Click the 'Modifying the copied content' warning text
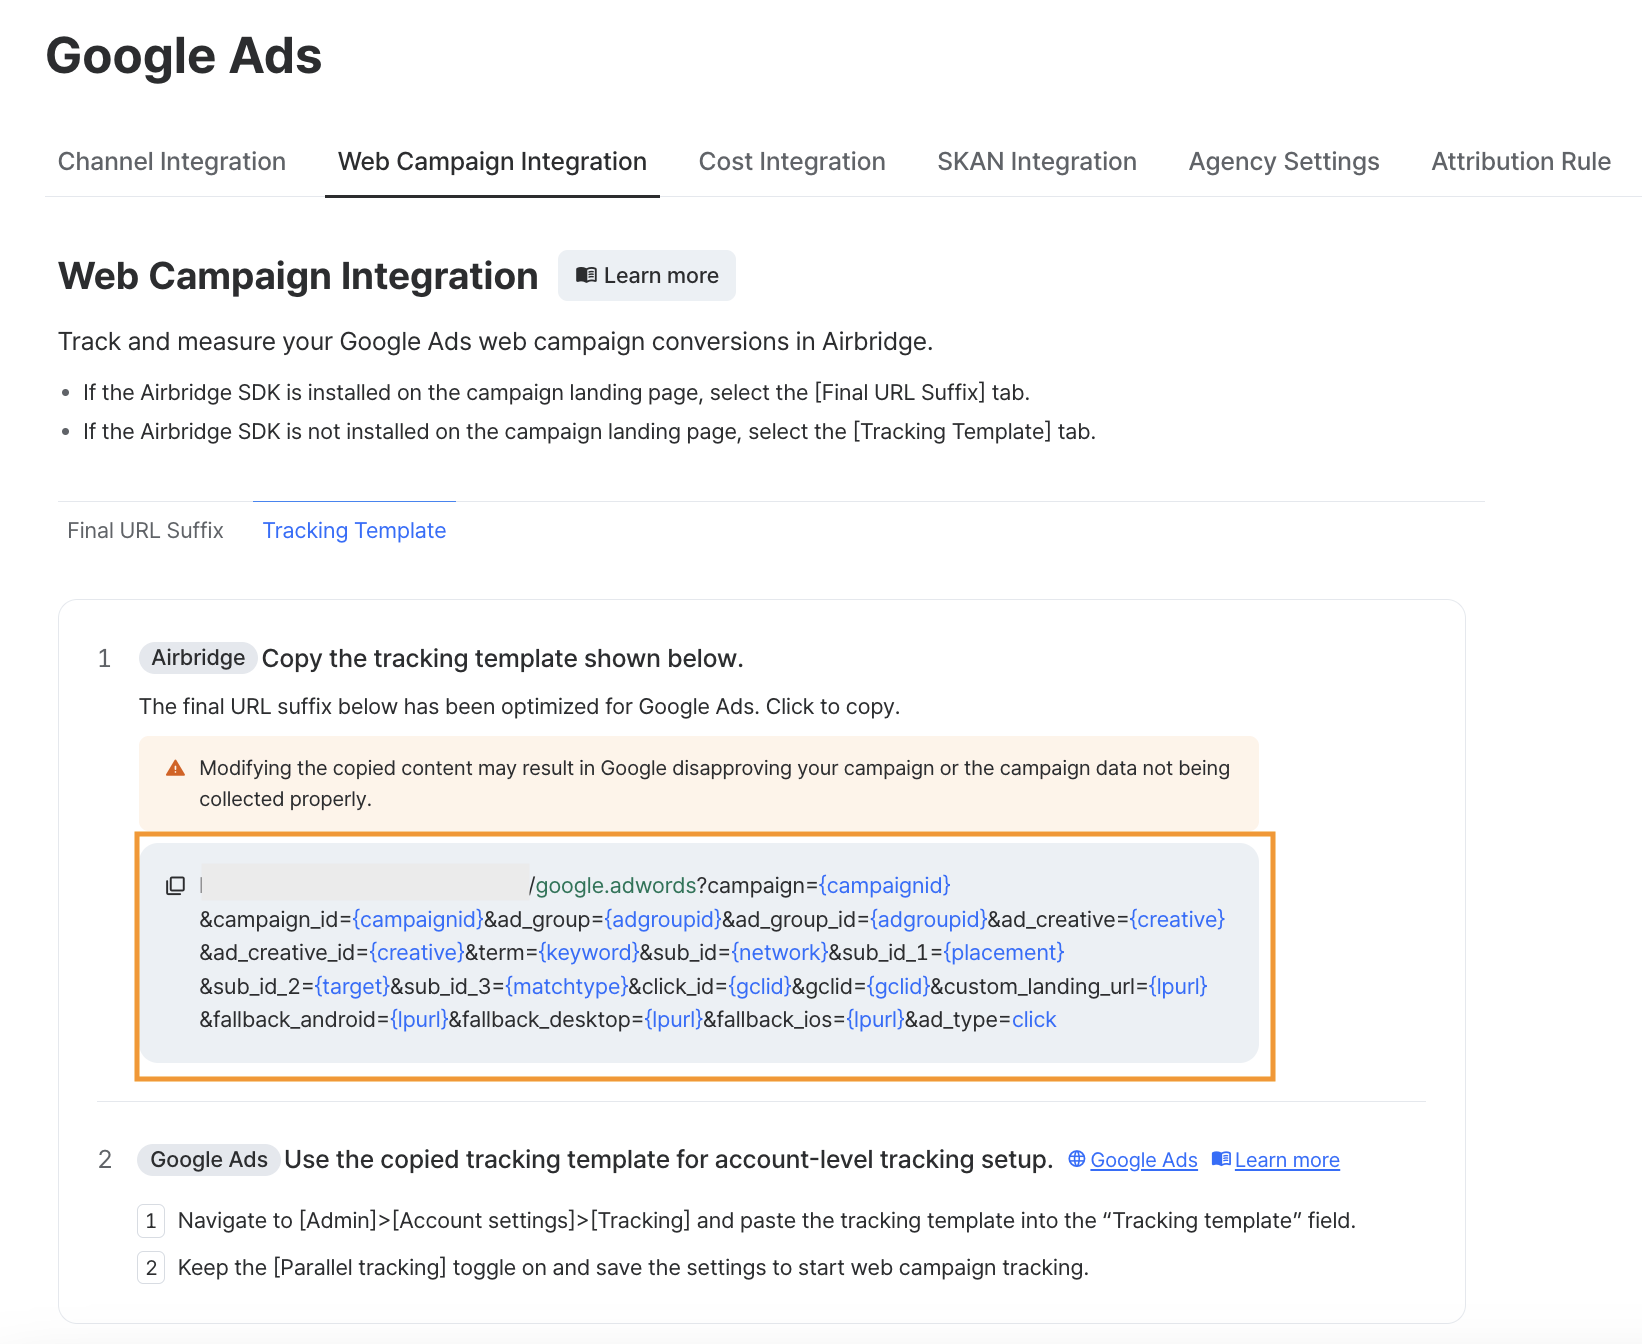The width and height of the screenshot is (1642, 1344). [x=714, y=783]
